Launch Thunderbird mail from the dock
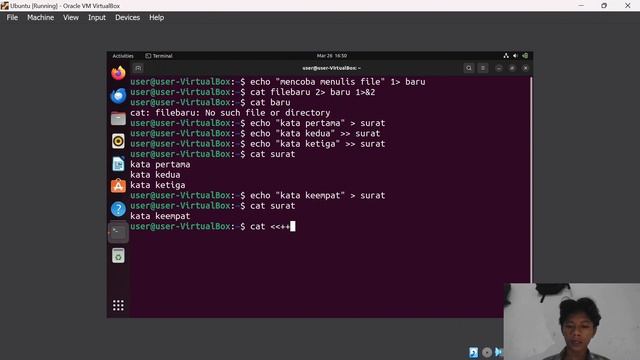640x360 pixels. 118,96
